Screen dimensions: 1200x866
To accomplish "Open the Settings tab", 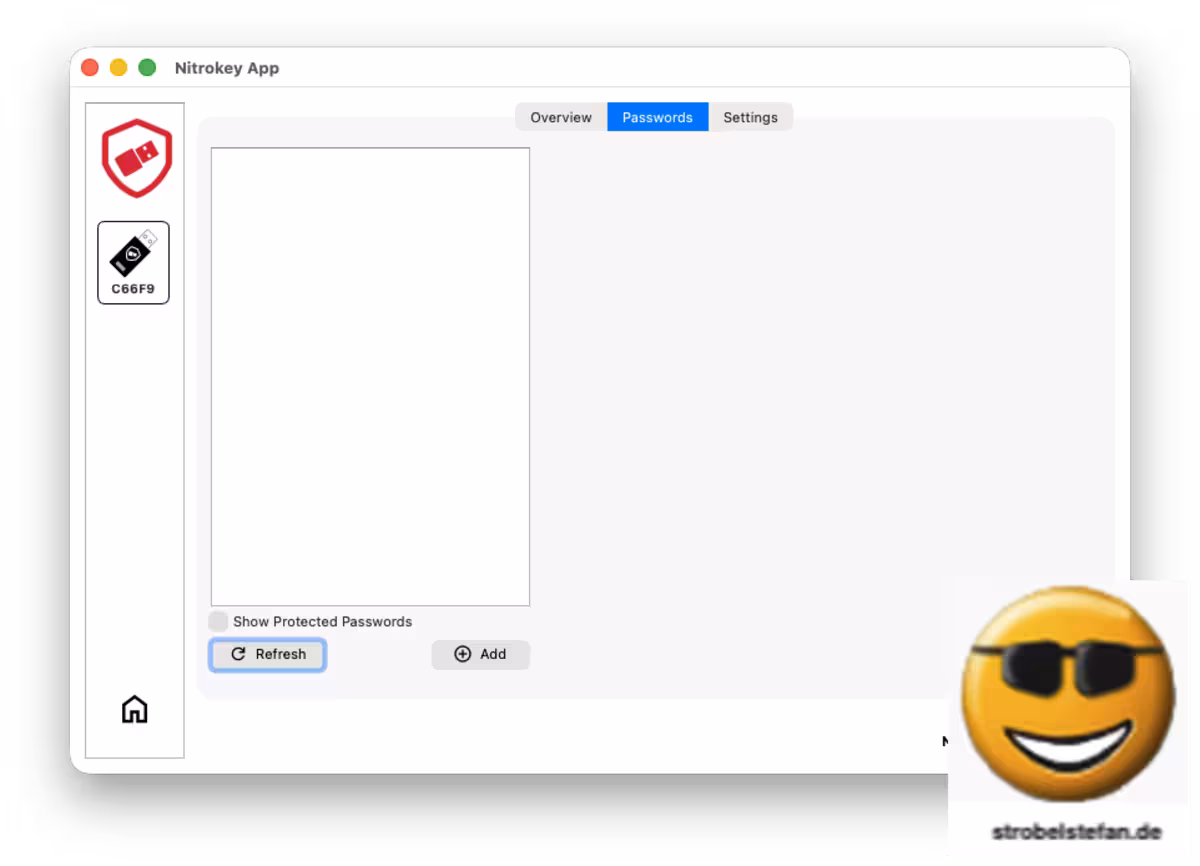I will point(751,117).
